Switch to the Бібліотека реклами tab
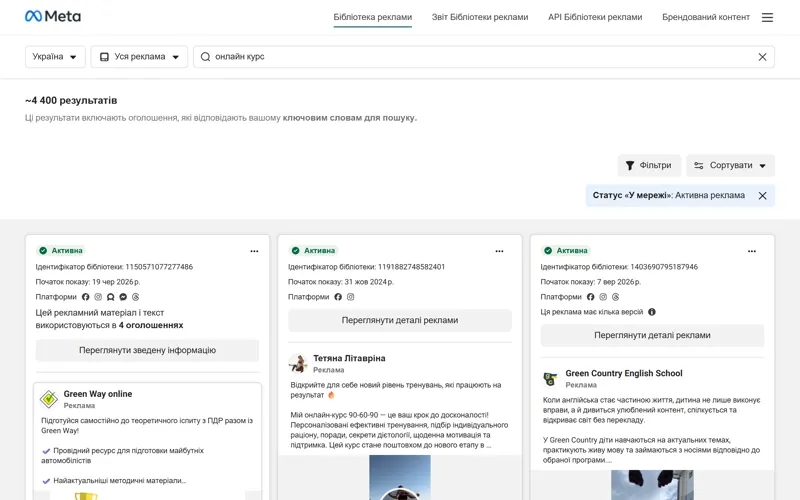Screen dimensions: 800x500 pyautogui.click(x=372, y=17)
